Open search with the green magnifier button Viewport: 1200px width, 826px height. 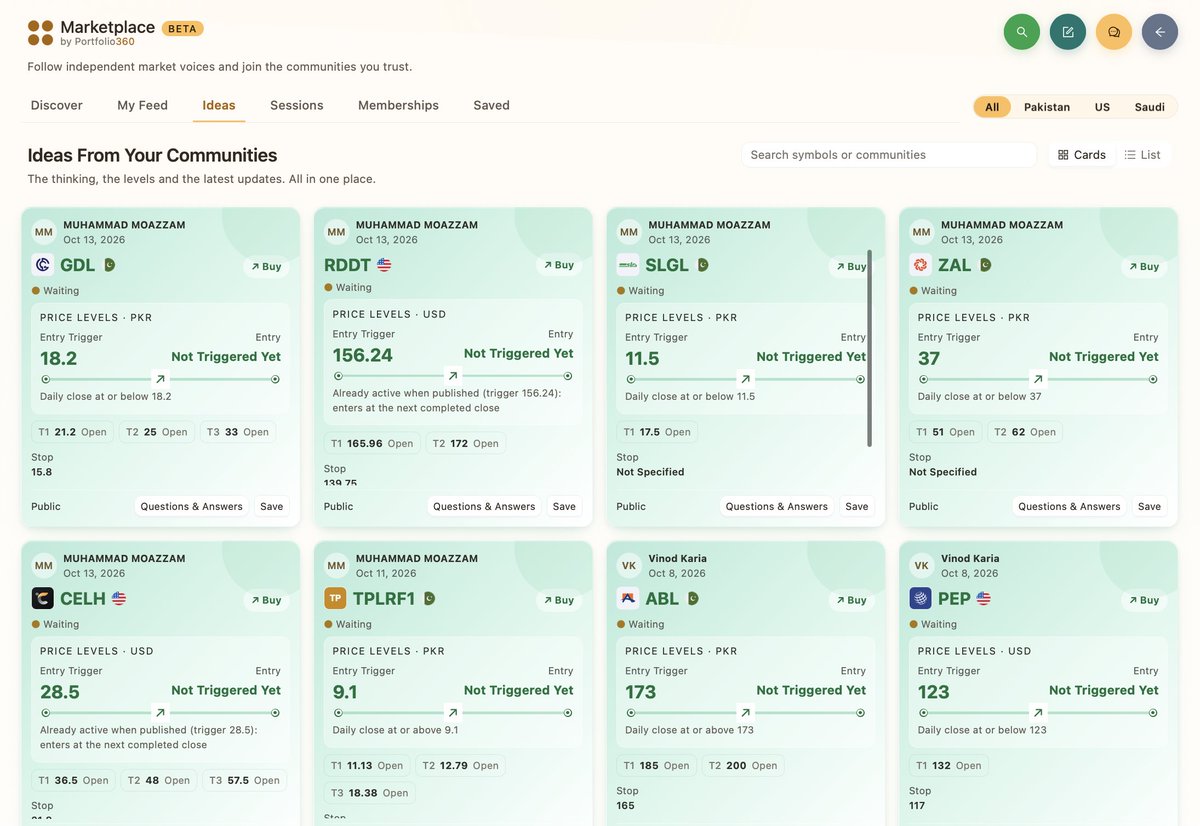[1022, 32]
